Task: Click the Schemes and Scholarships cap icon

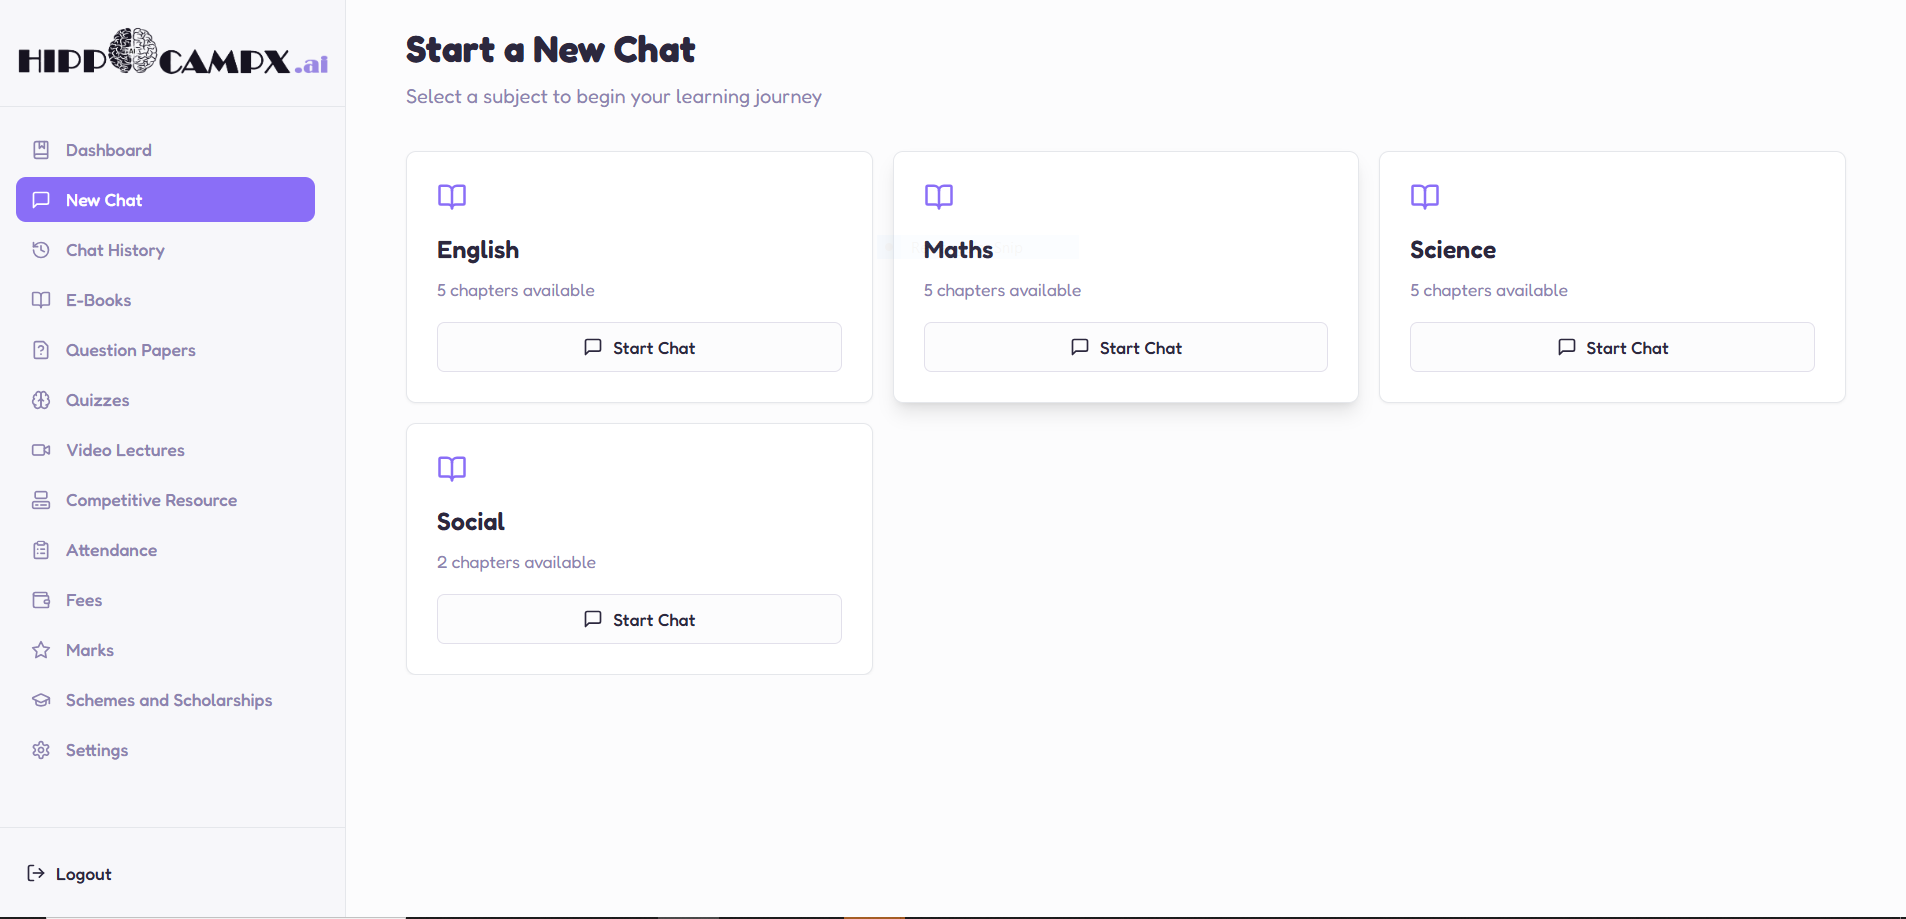Action: click(x=41, y=700)
